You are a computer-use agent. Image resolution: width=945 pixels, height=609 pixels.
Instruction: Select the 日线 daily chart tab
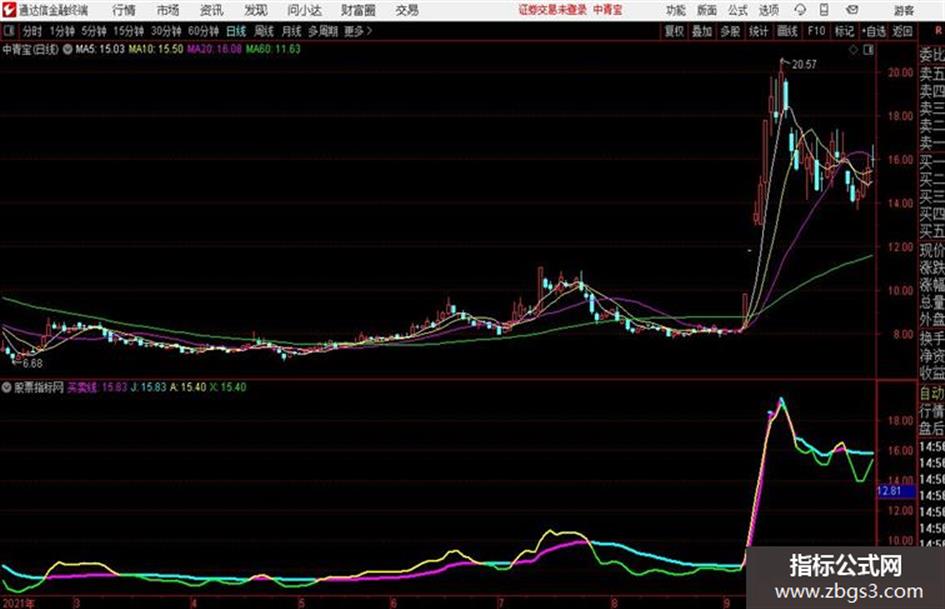point(236,31)
